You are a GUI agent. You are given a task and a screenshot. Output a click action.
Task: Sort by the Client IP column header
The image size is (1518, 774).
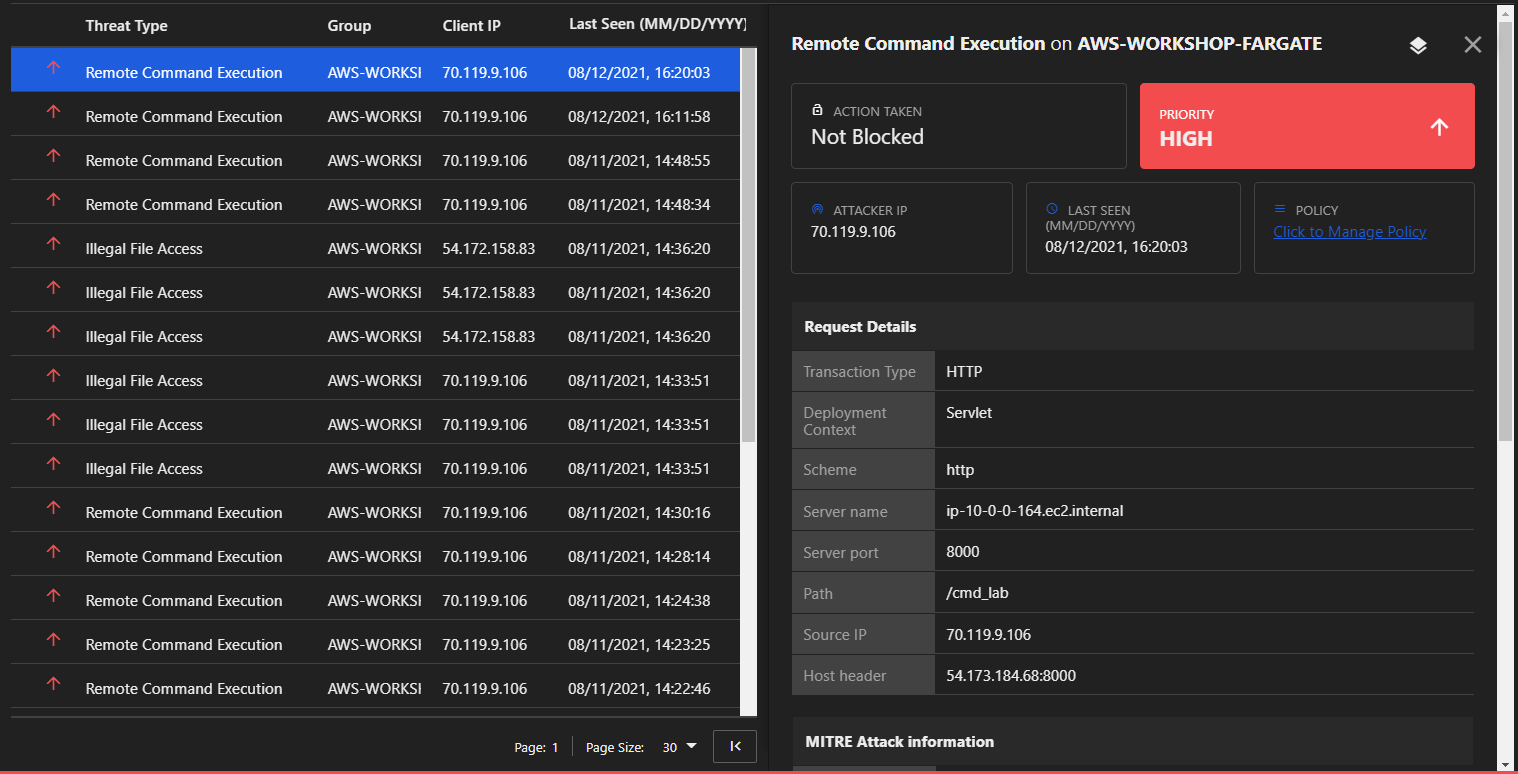[471, 26]
